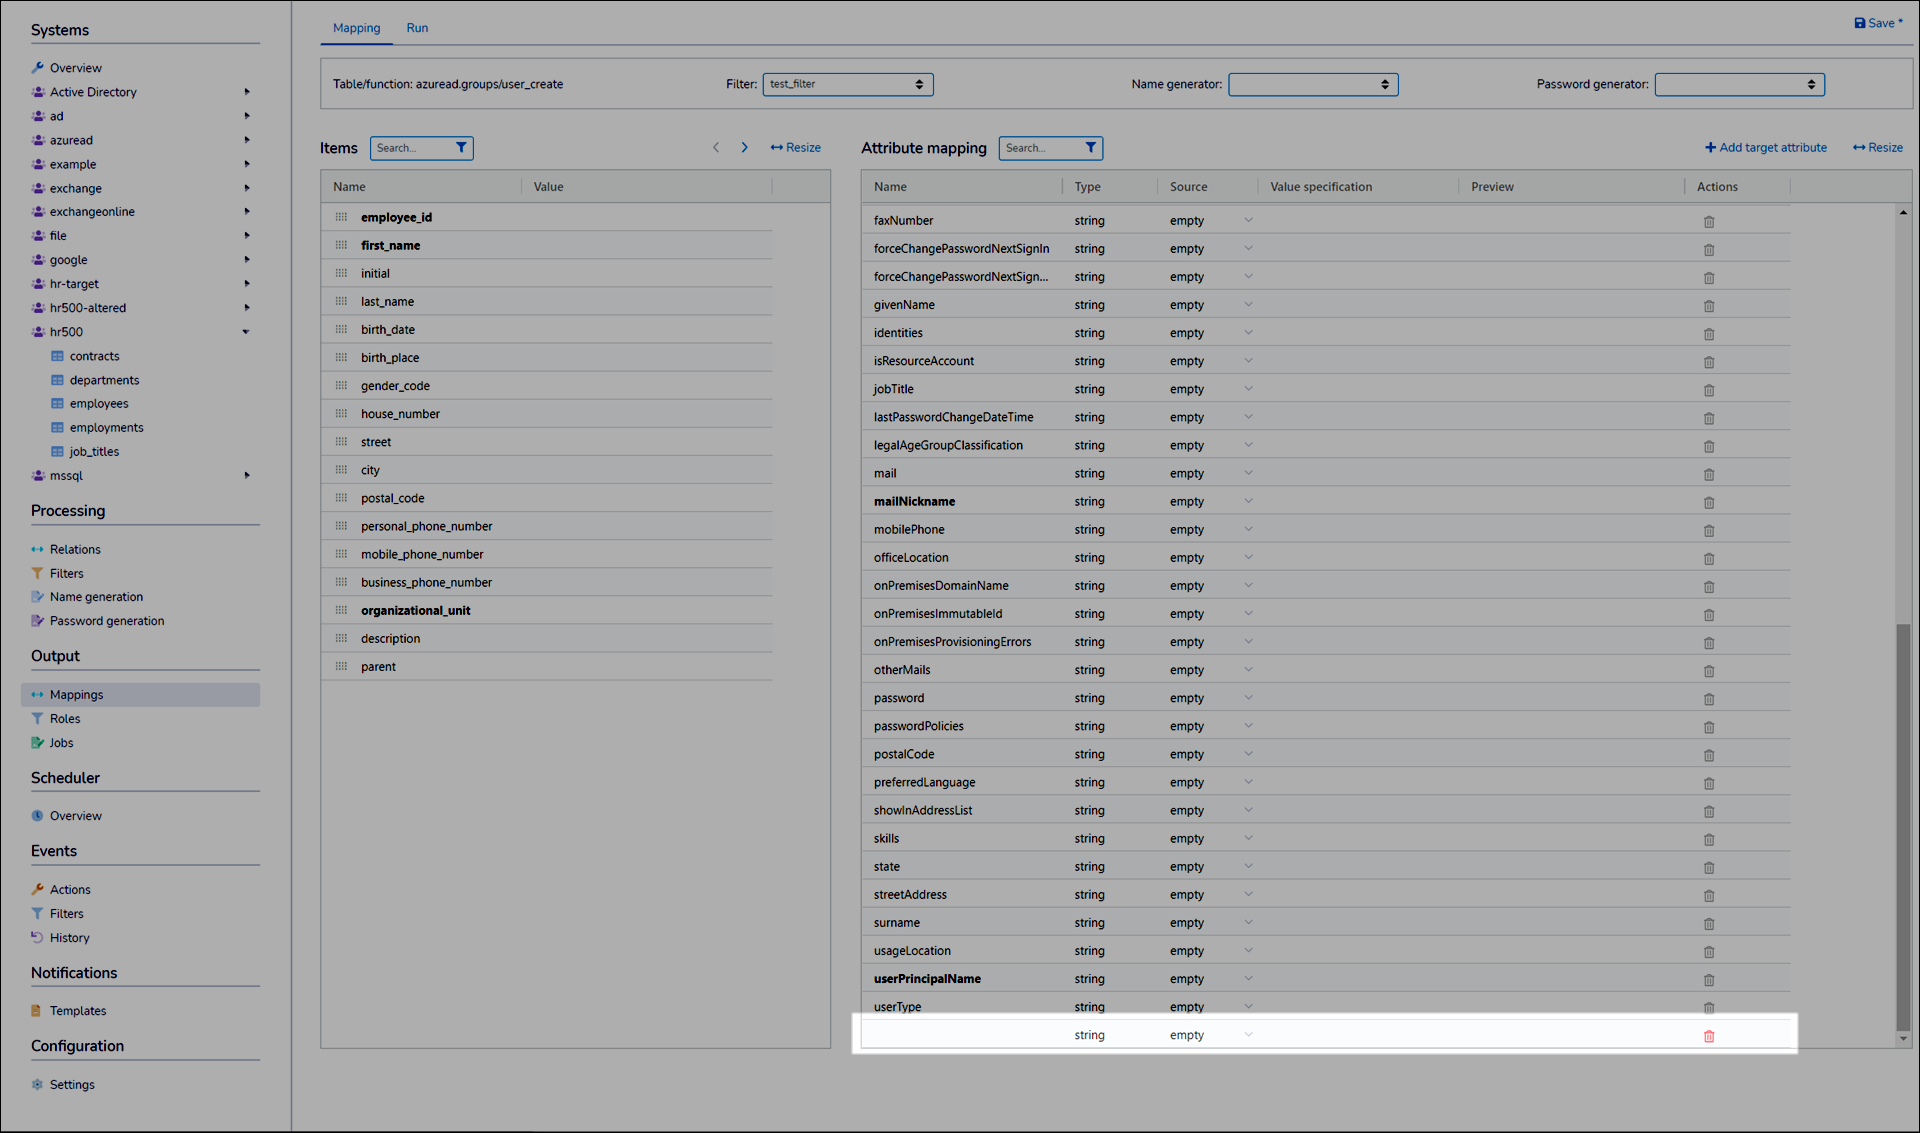1920x1133 pixels.
Task: Click Attribute mapping search filter icon
Action: (x=1090, y=148)
